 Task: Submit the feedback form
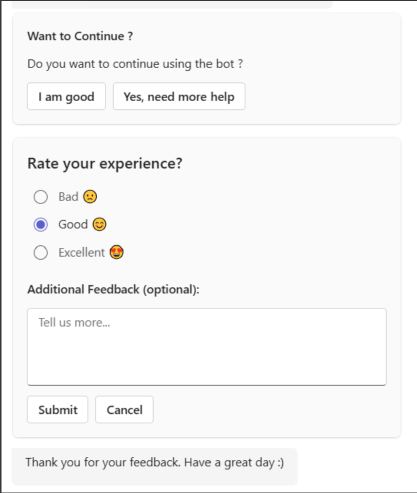58,410
